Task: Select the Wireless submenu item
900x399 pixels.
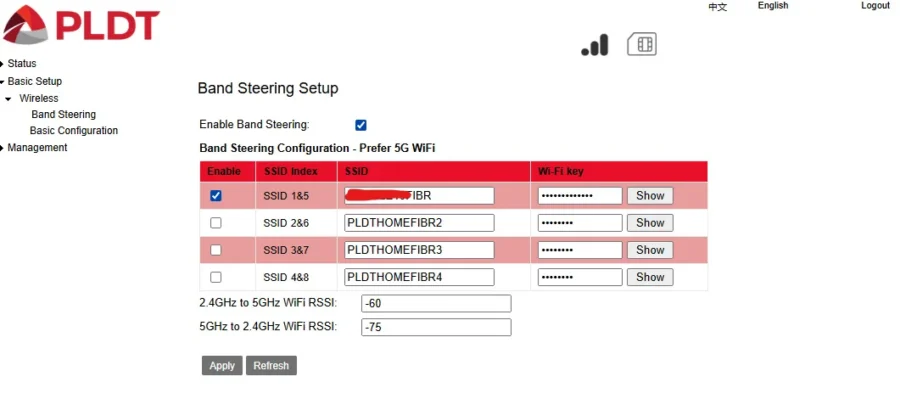Action: pos(38,98)
